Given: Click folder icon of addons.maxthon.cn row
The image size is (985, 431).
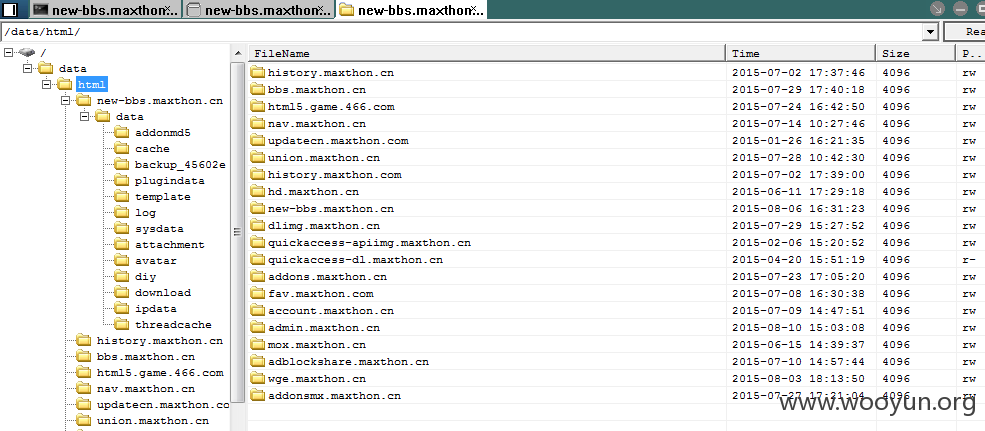Looking at the screenshot, I should pyautogui.click(x=258, y=276).
